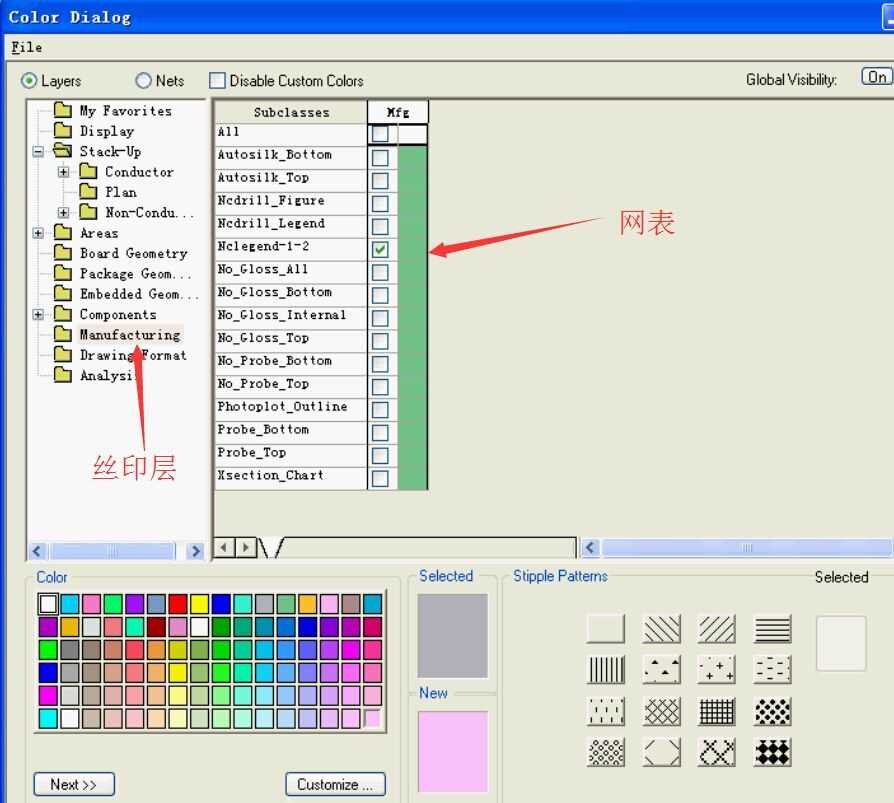Pick the yellow color swatch in the top row
Image resolution: width=894 pixels, height=803 pixels.
click(200, 604)
